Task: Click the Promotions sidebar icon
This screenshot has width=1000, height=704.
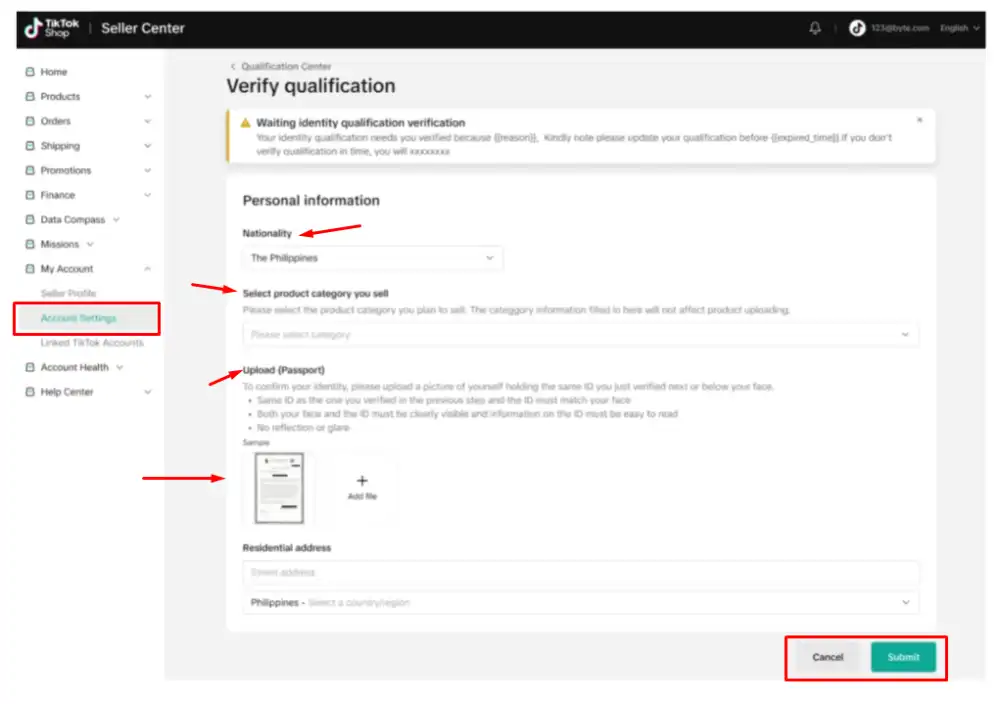Action: pyautogui.click(x=30, y=170)
